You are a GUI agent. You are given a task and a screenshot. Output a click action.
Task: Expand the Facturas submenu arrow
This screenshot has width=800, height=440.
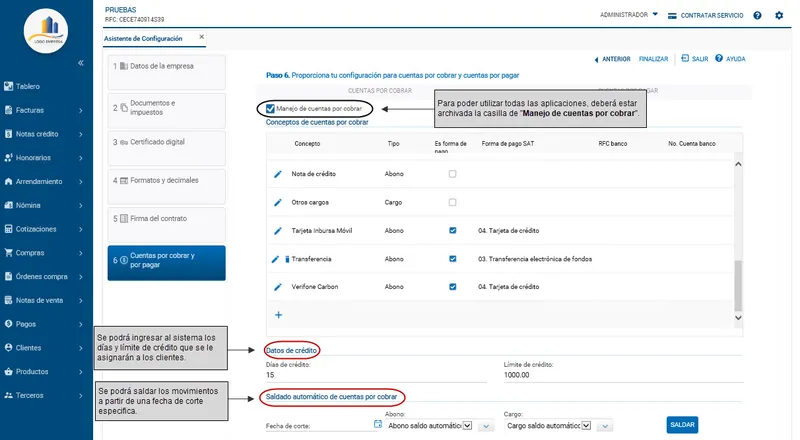coord(81,110)
